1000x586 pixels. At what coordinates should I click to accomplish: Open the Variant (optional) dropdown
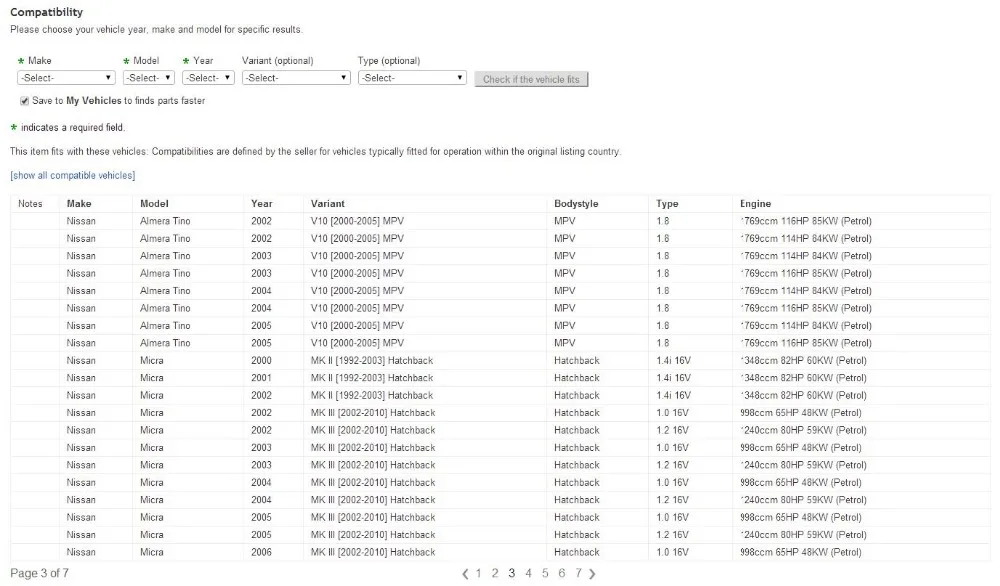pos(296,78)
